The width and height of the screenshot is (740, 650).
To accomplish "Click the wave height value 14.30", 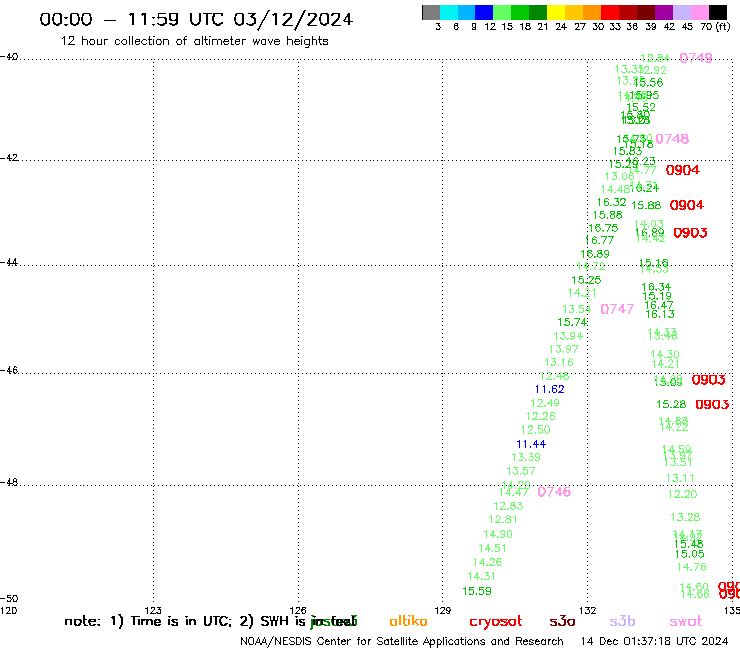I will click(665, 354).
